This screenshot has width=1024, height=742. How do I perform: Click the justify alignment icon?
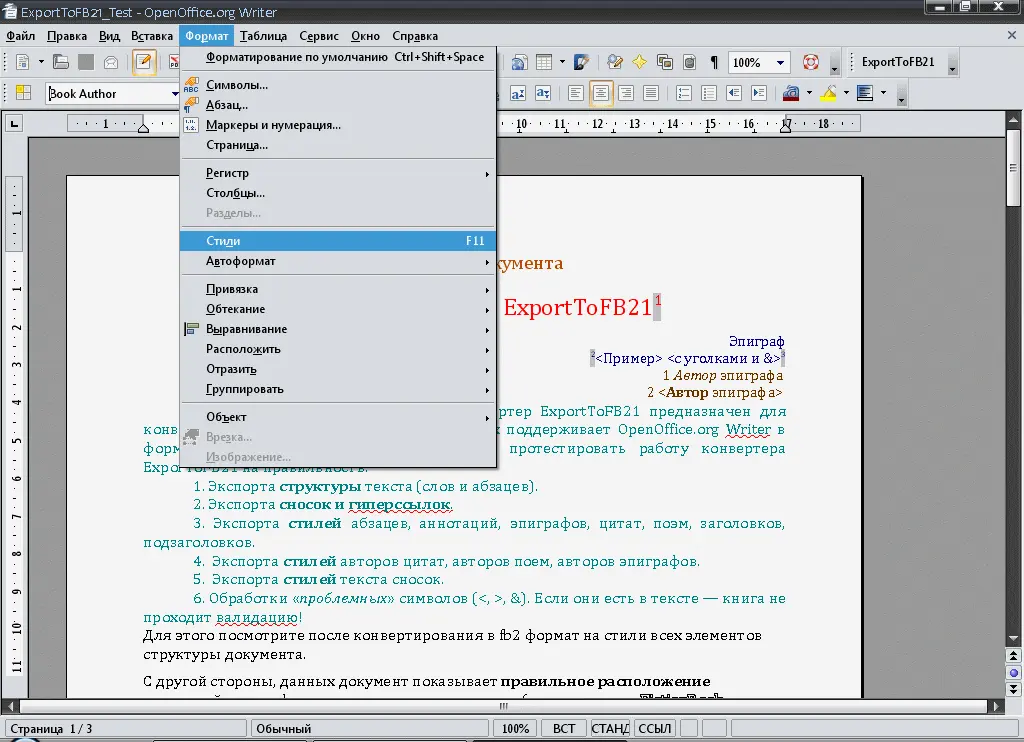click(651, 93)
